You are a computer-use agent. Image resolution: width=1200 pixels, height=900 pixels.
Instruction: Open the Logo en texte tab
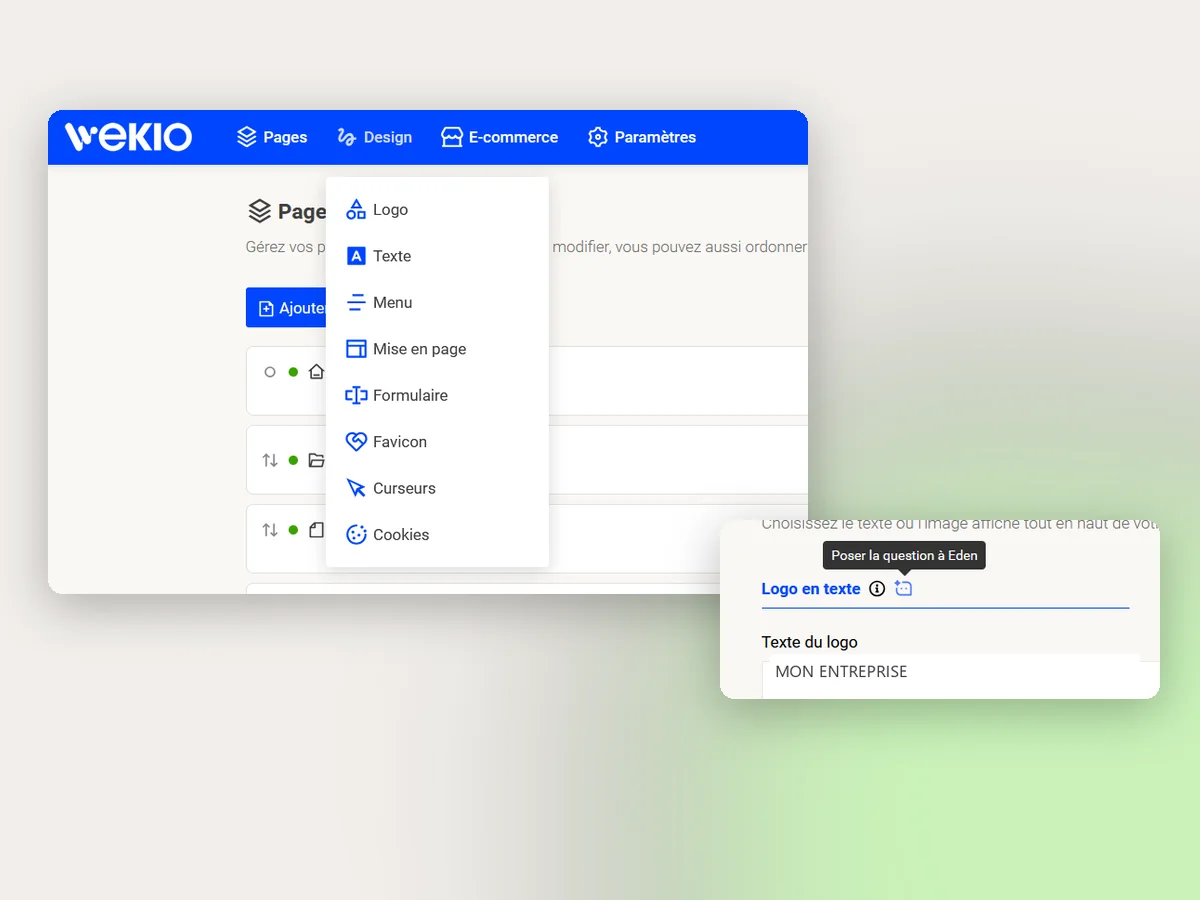pos(811,589)
